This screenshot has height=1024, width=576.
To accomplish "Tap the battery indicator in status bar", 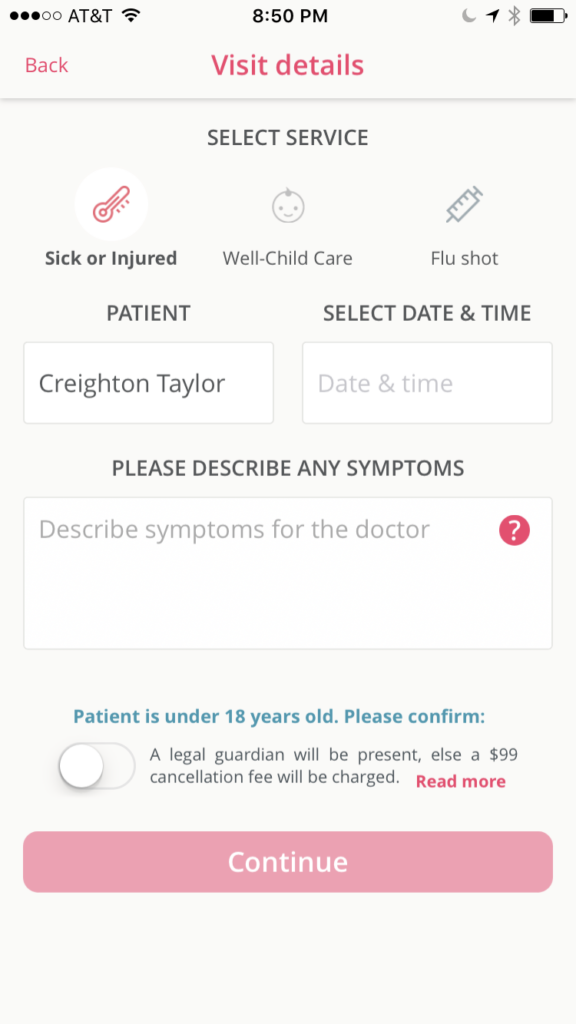I will [x=547, y=16].
